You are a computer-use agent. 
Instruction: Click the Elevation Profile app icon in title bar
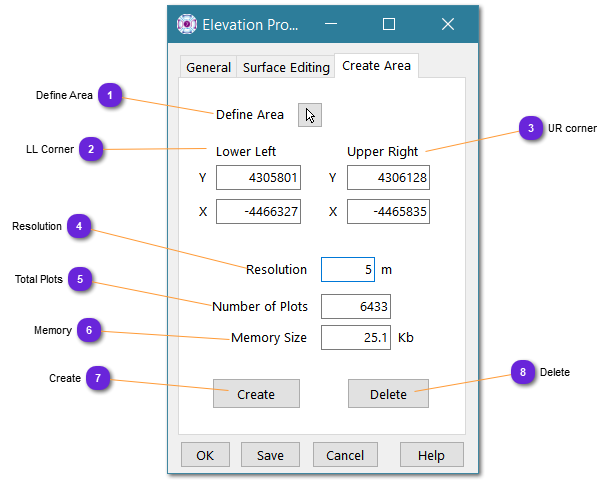[187, 24]
